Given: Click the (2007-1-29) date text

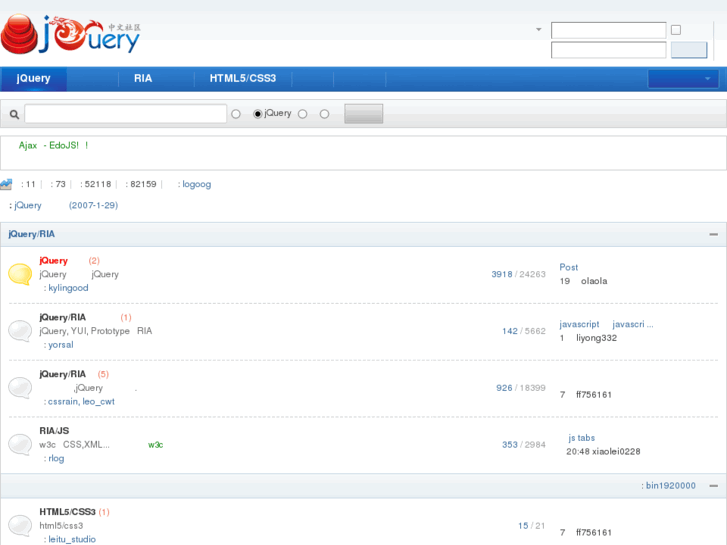Looking at the screenshot, I should (93, 205).
